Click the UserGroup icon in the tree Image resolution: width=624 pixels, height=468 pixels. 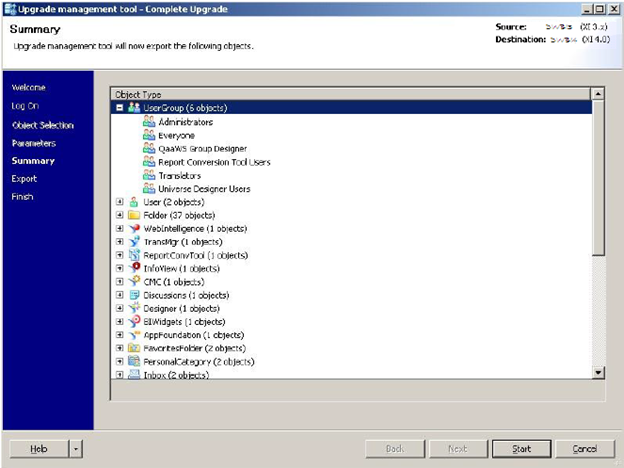(134, 108)
